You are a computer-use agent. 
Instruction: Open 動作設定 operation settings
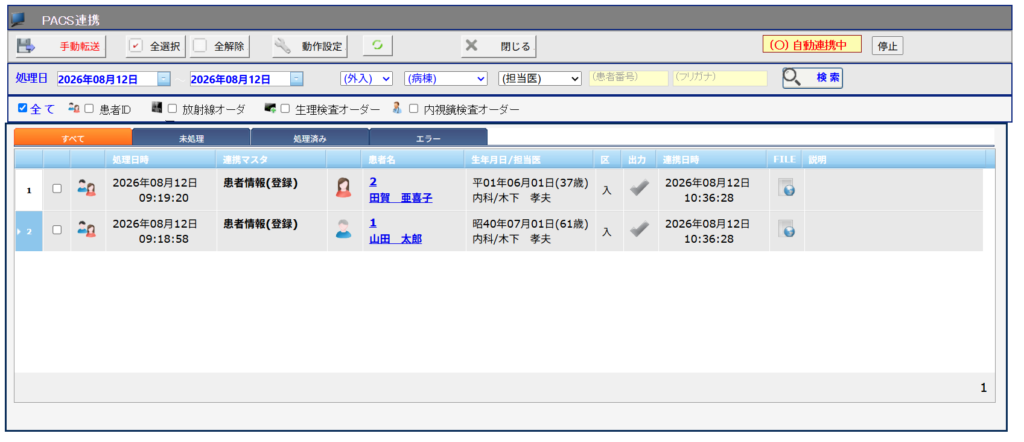click(x=310, y=46)
